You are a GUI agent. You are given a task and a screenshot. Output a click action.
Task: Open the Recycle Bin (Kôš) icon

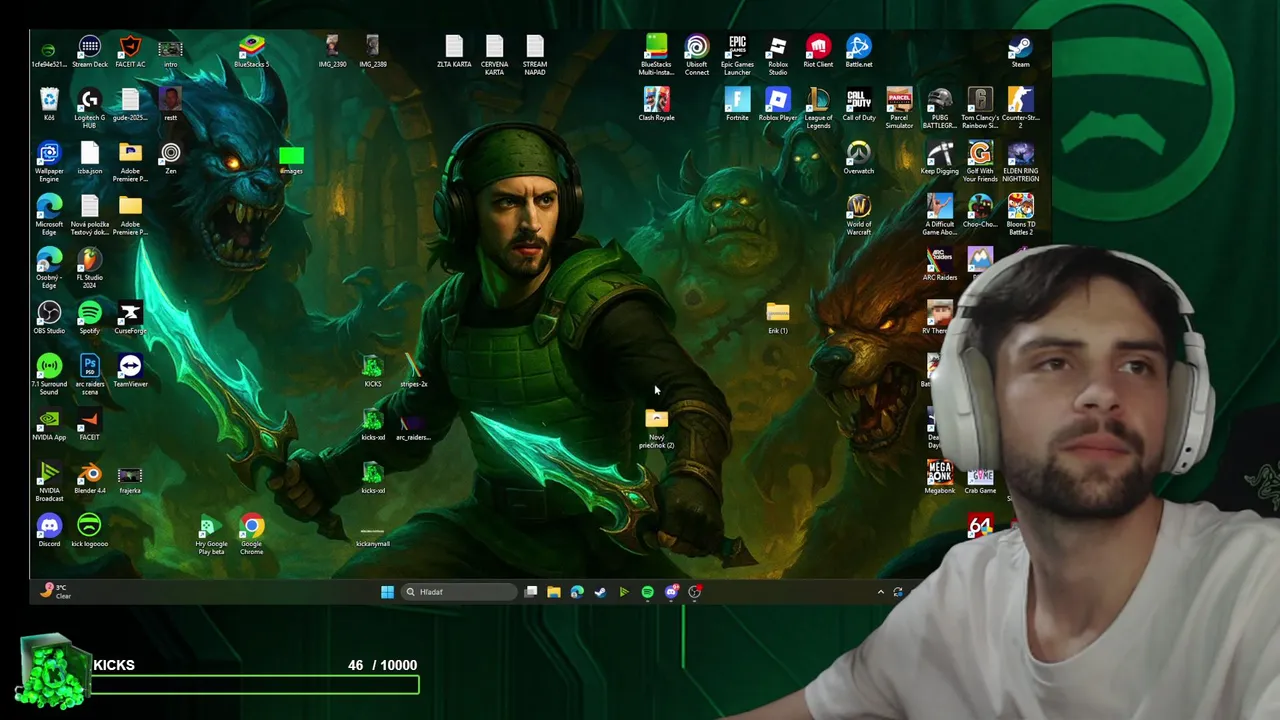[x=49, y=105]
